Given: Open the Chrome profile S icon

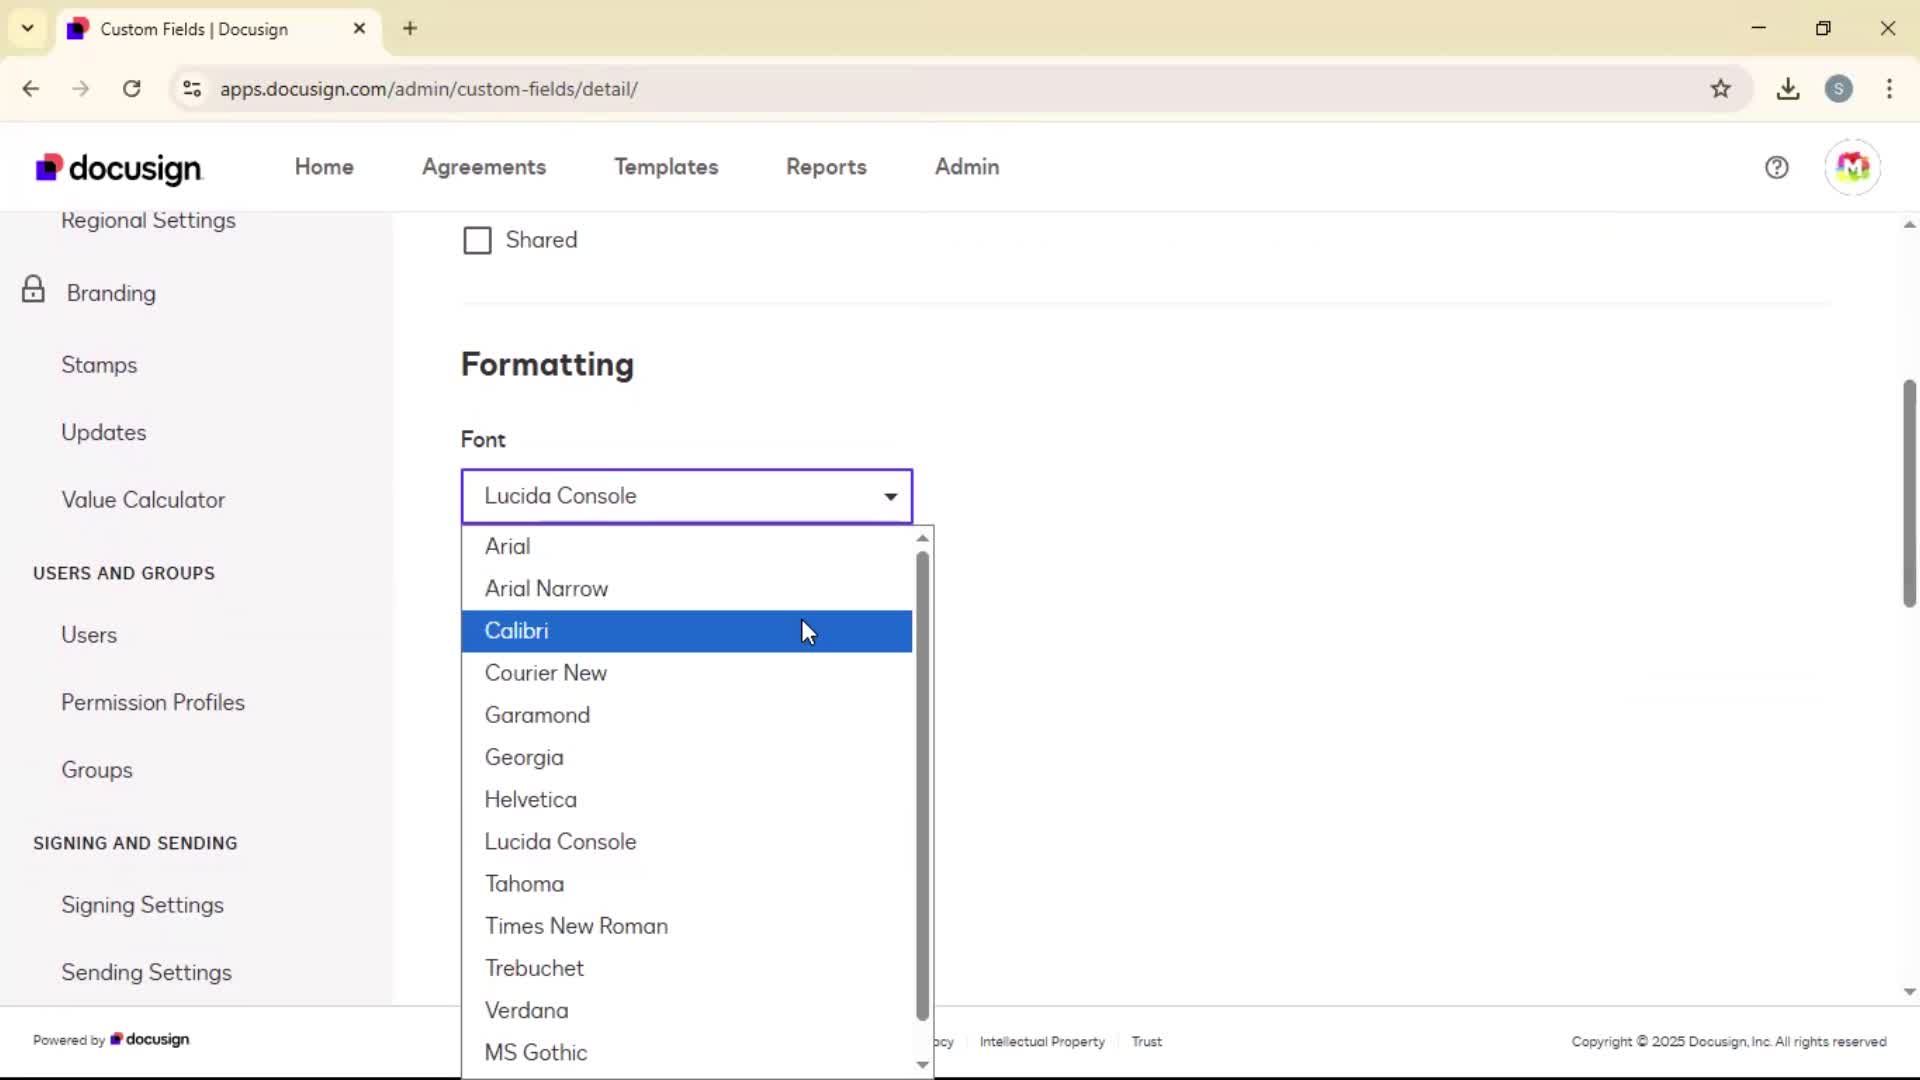Looking at the screenshot, I should point(1838,89).
